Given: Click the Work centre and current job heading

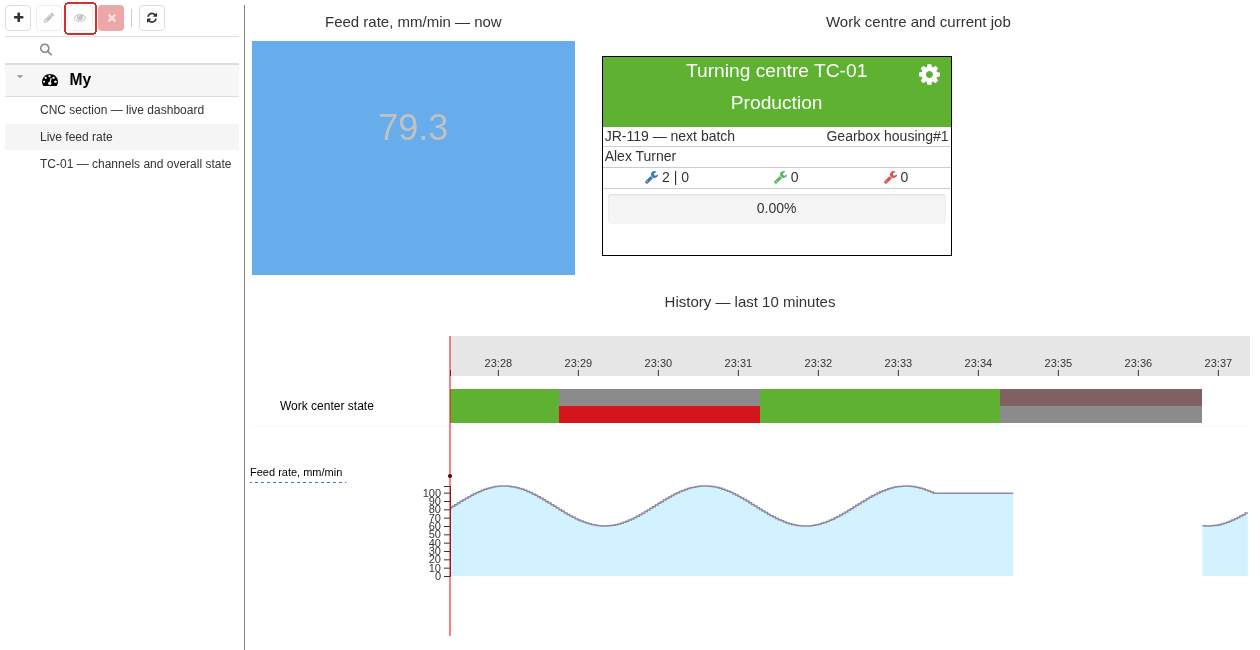Looking at the screenshot, I should click(918, 22).
